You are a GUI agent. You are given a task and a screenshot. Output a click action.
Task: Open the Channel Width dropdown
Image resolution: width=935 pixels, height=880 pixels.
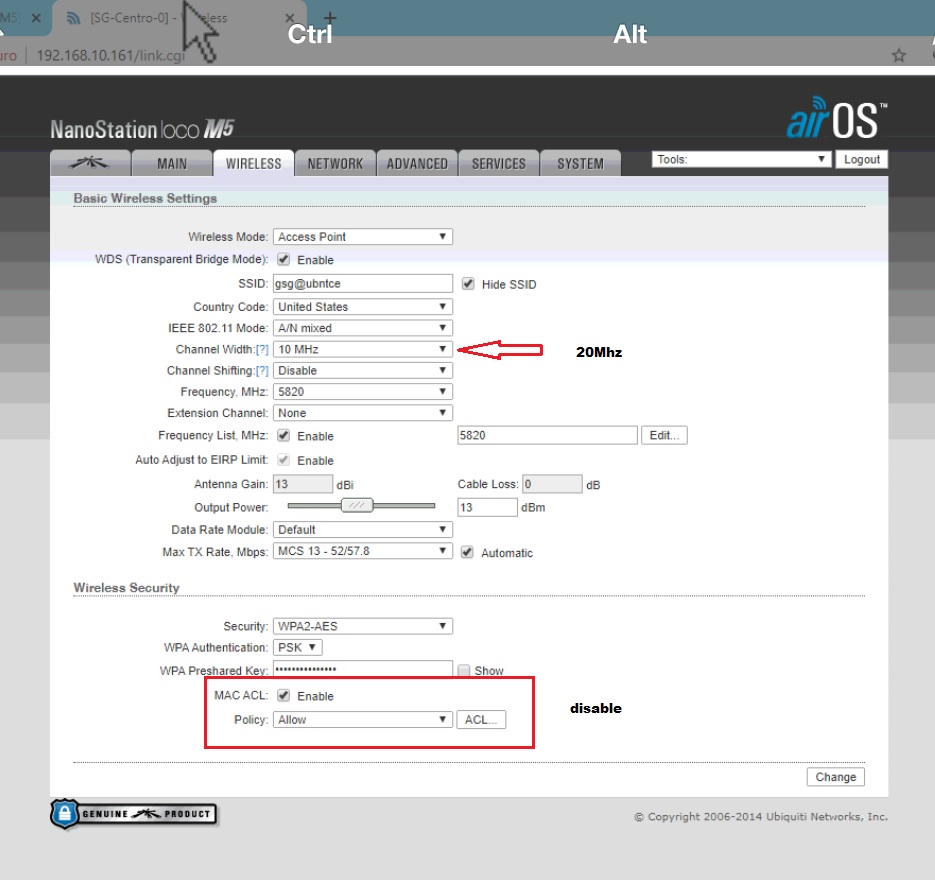click(363, 349)
